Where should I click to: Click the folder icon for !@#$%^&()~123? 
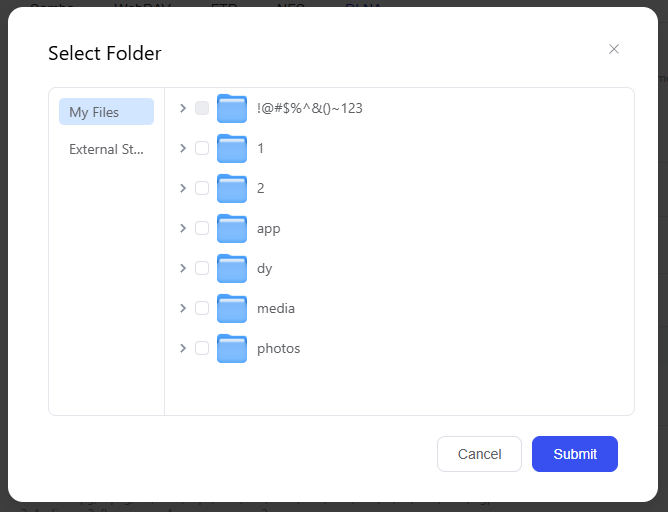pos(232,108)
